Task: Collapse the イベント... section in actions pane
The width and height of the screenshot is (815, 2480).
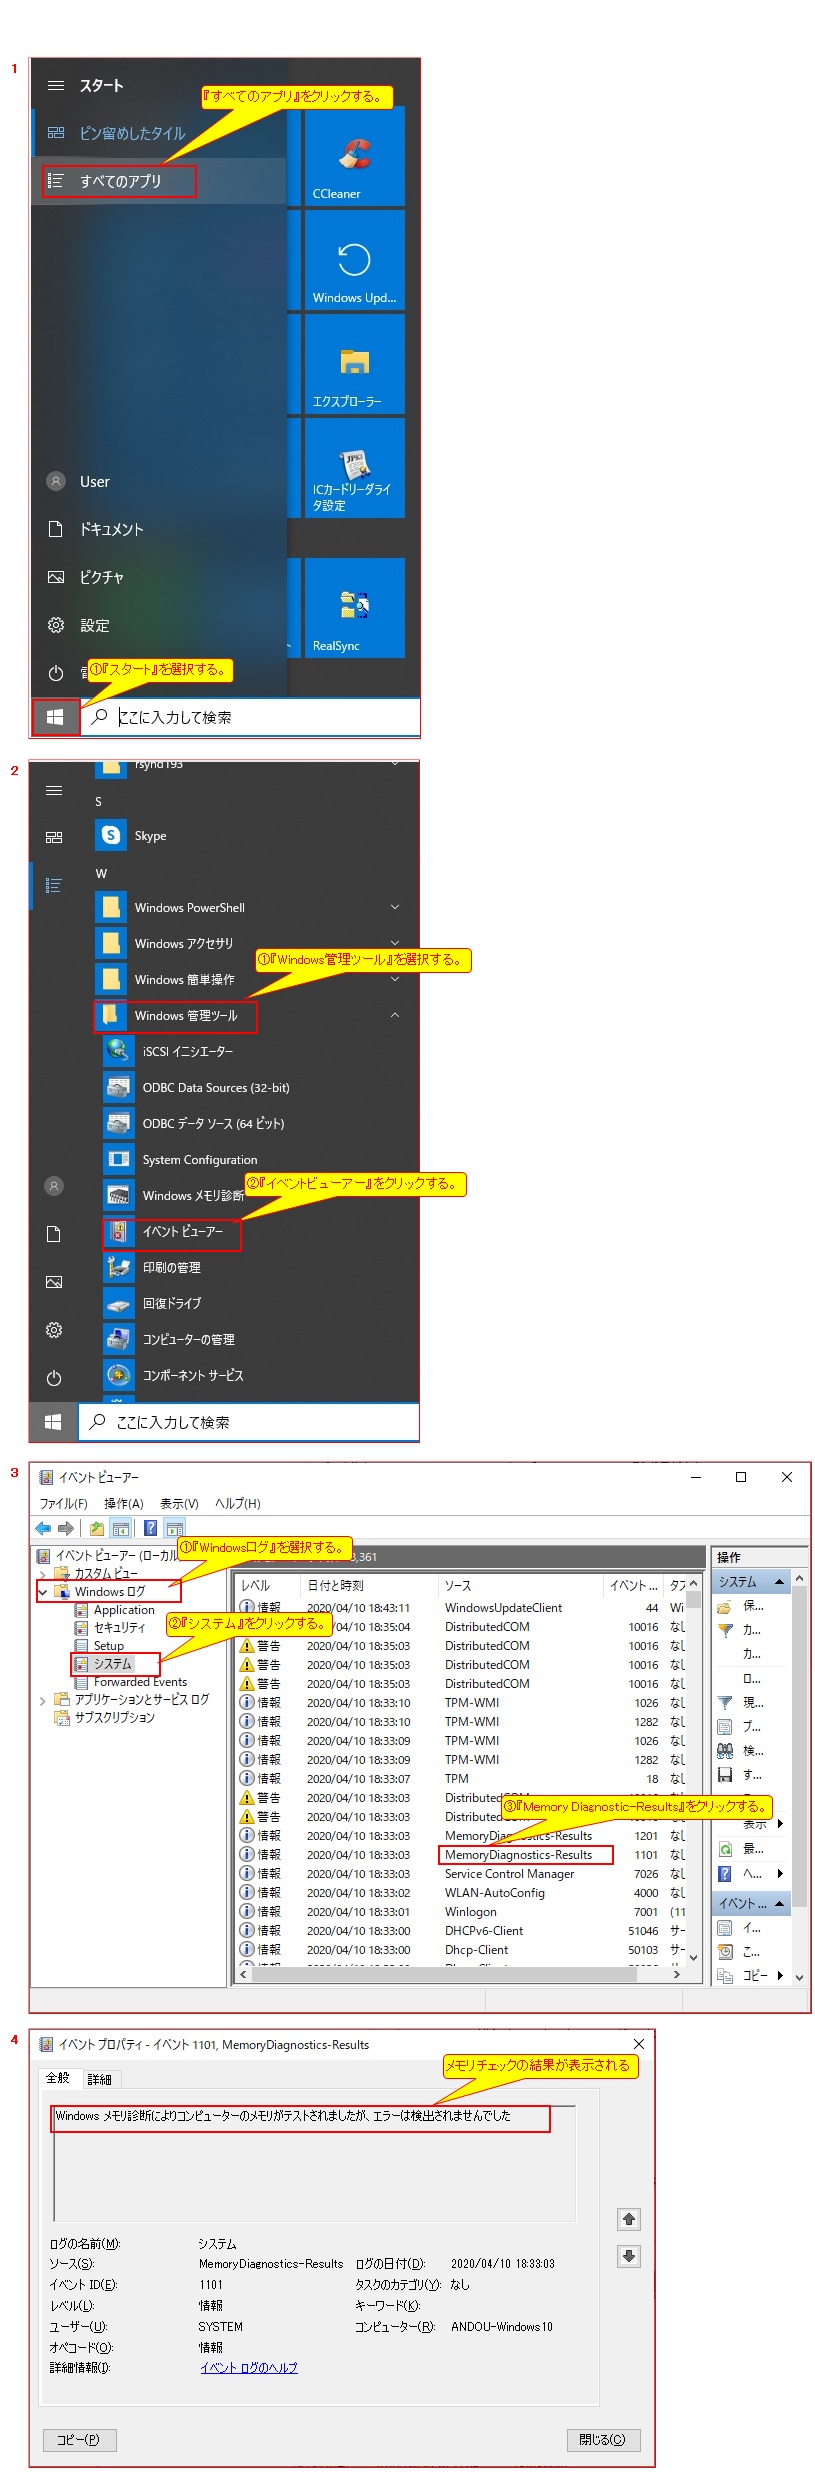Action: tap(780, 1904)
